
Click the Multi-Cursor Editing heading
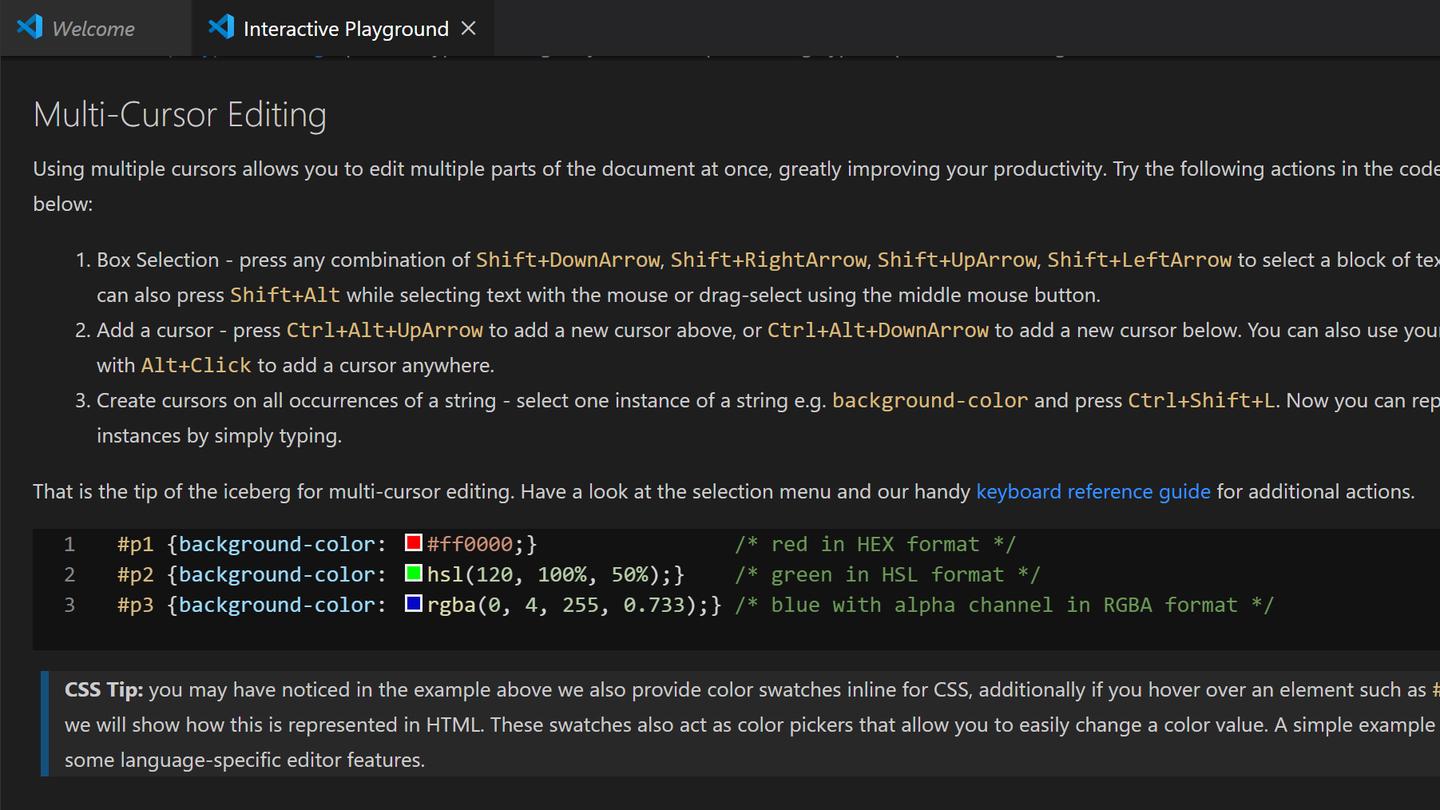[180, 115]
